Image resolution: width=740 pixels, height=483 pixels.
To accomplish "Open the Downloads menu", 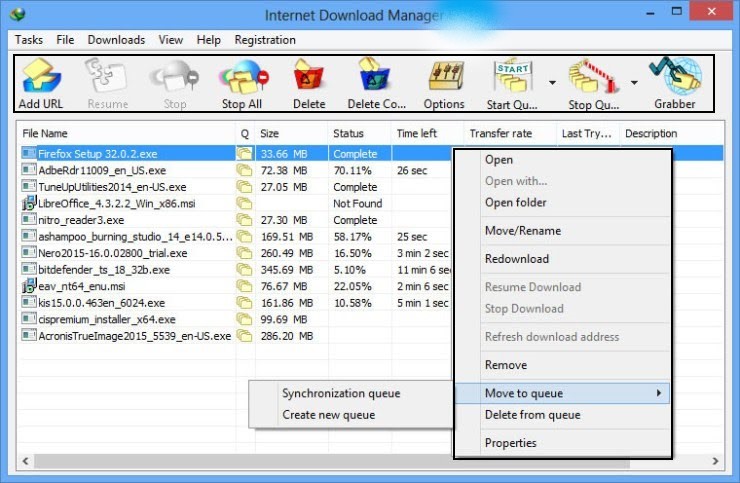I will click(116, 40).
